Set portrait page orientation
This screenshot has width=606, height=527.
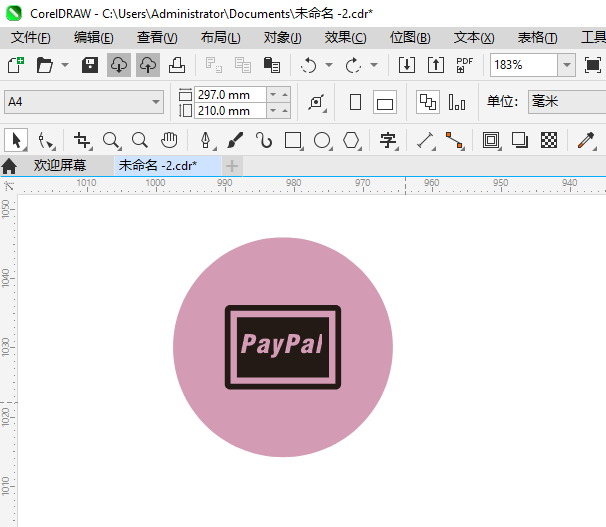point(355,102)
